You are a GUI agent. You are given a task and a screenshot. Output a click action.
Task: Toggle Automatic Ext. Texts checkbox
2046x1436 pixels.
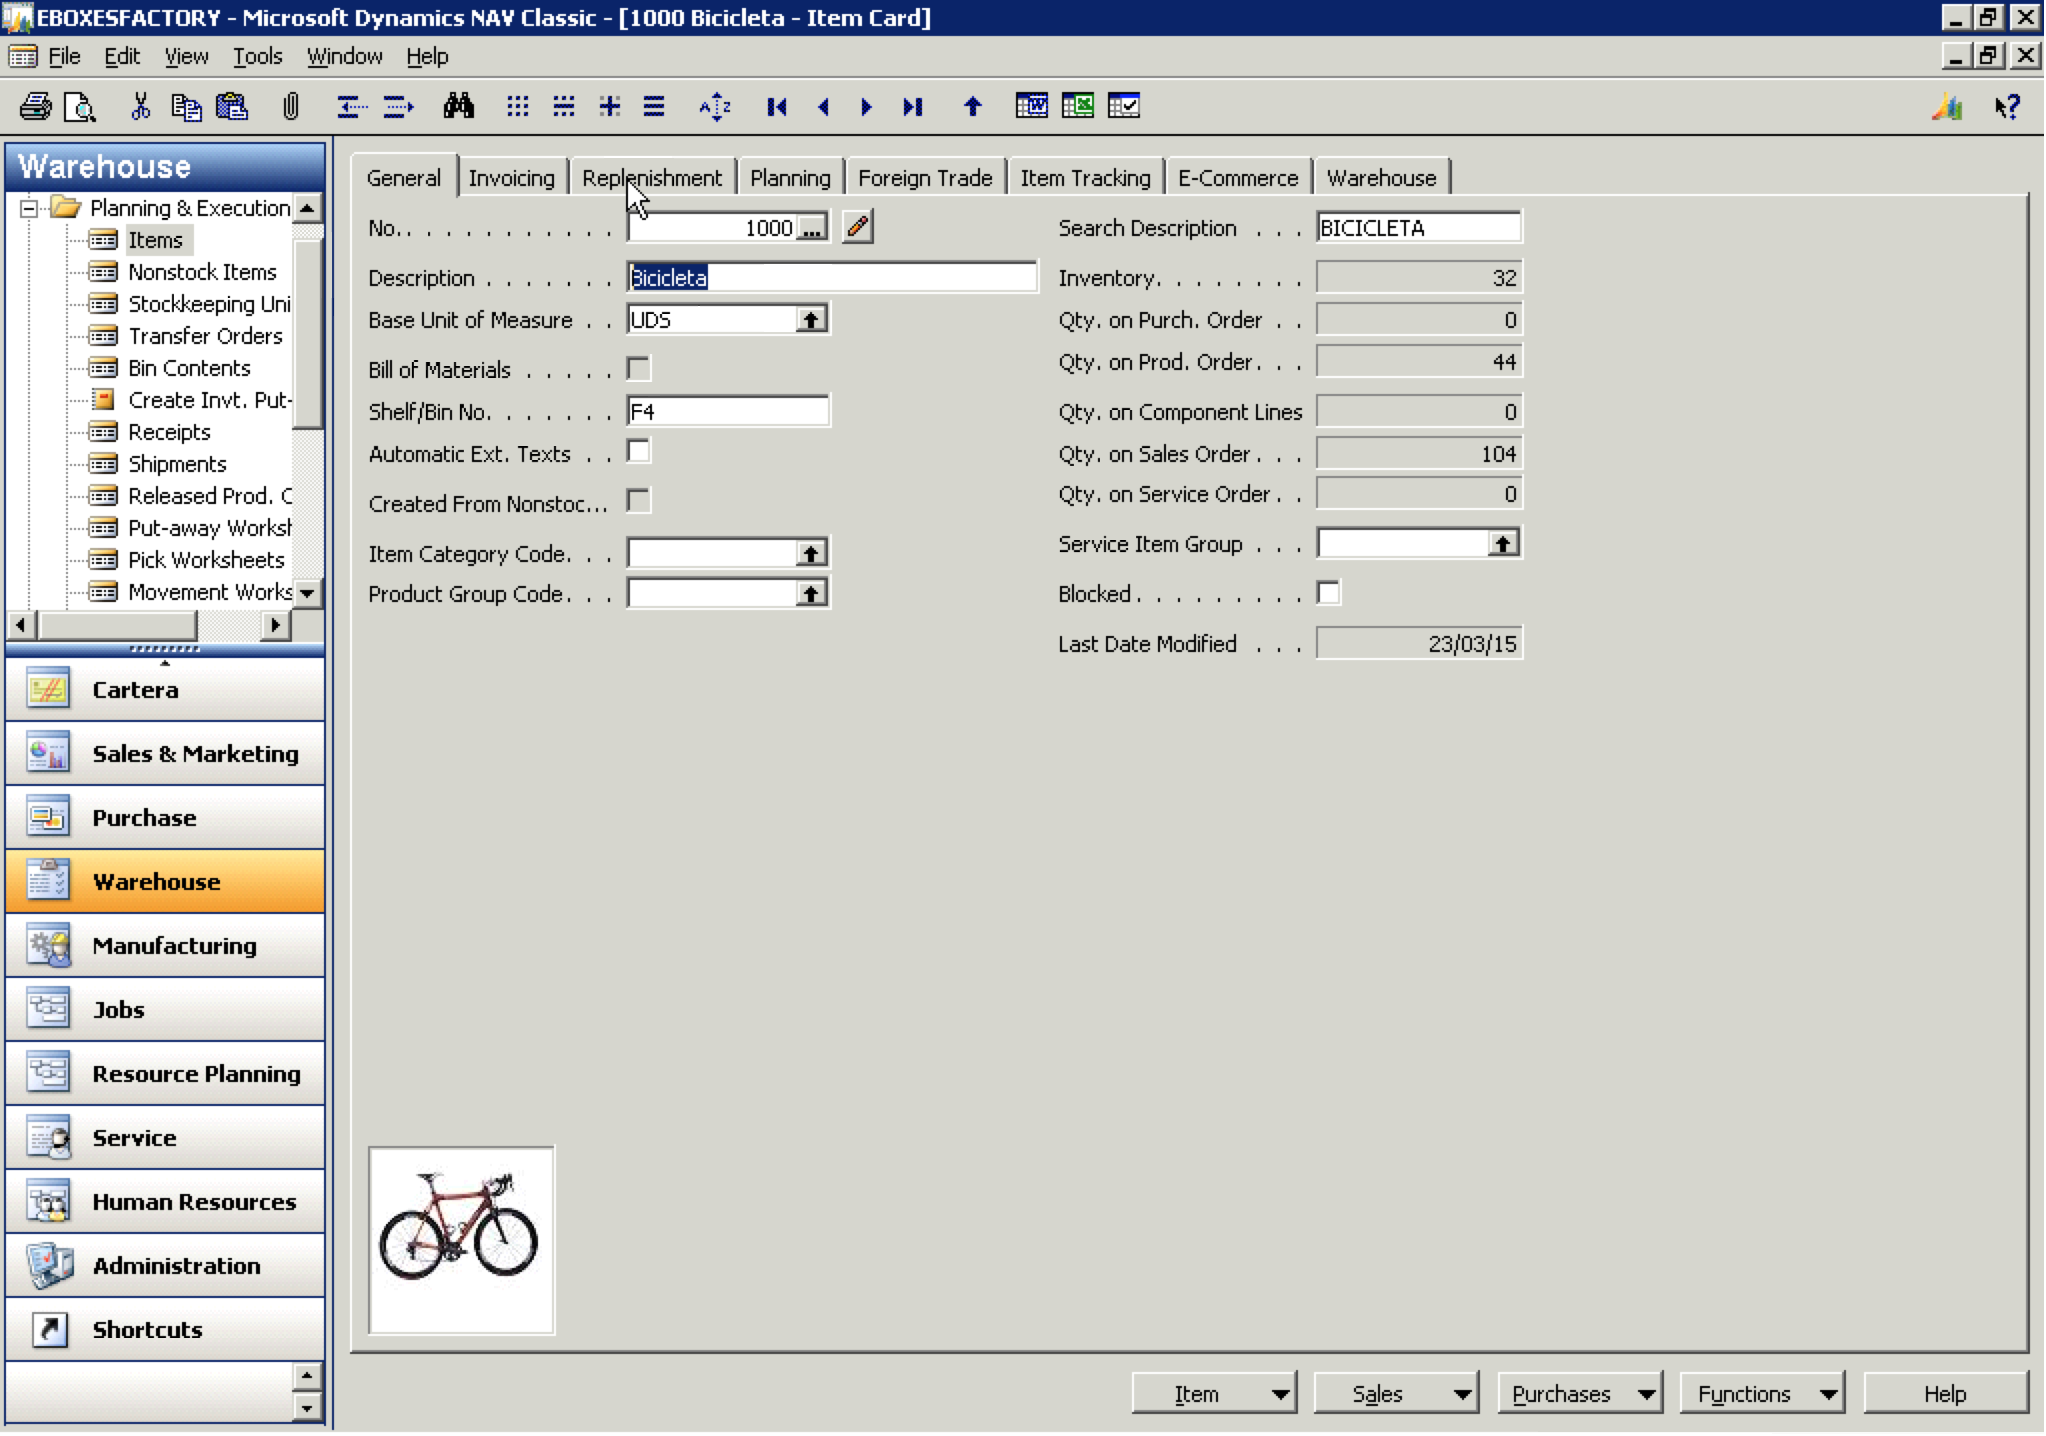click(x=638, y=452)
